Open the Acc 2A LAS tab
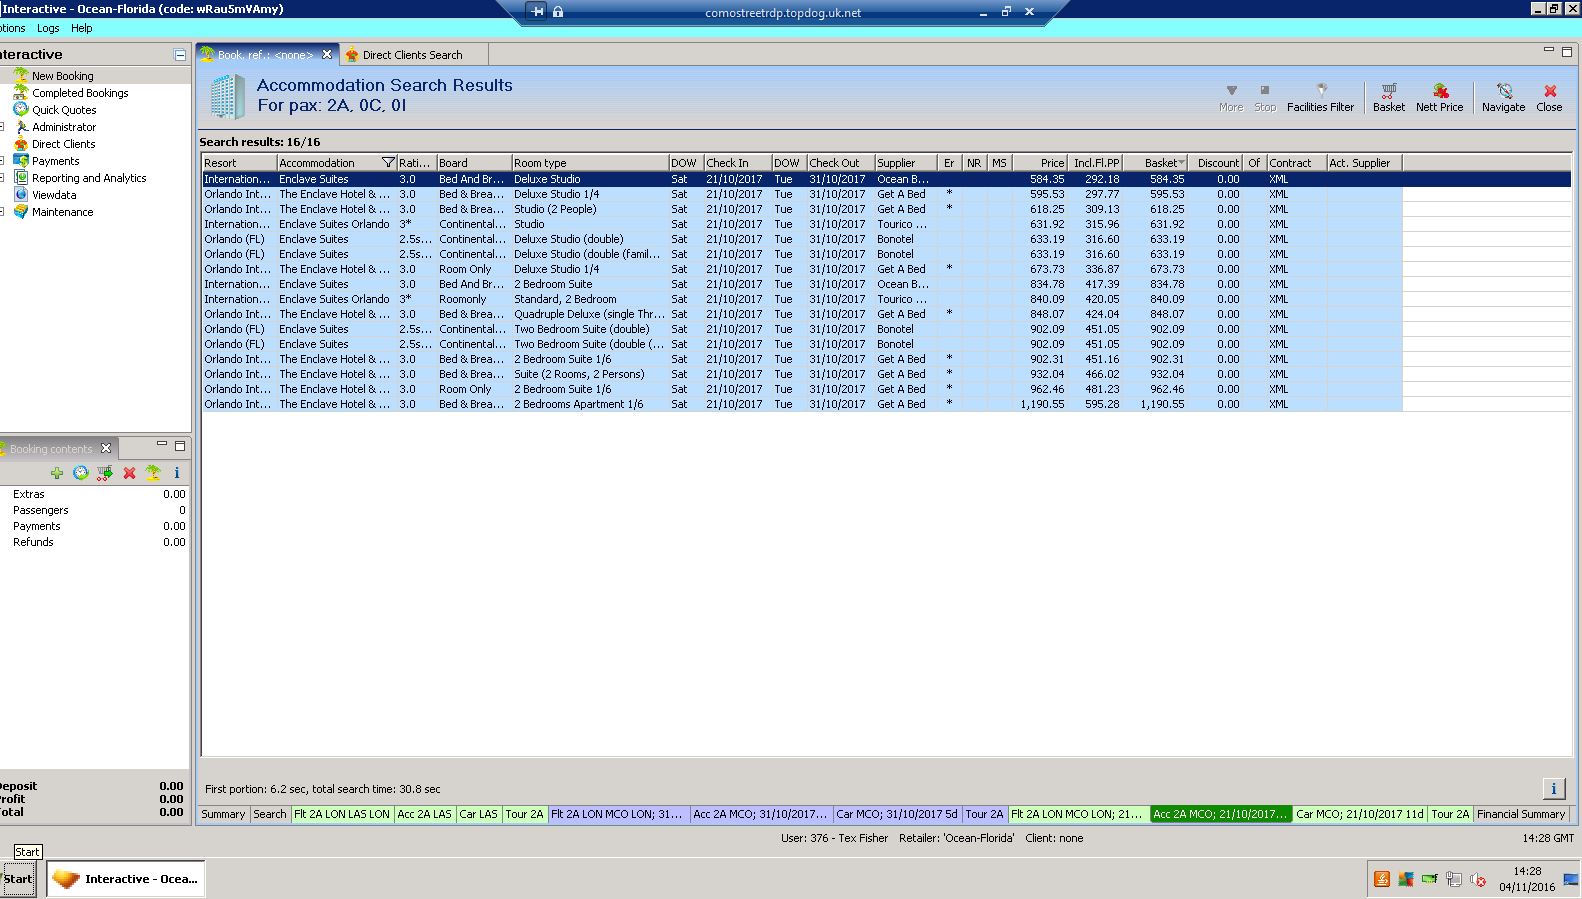 pyautogui.click(x=425, y=814)
